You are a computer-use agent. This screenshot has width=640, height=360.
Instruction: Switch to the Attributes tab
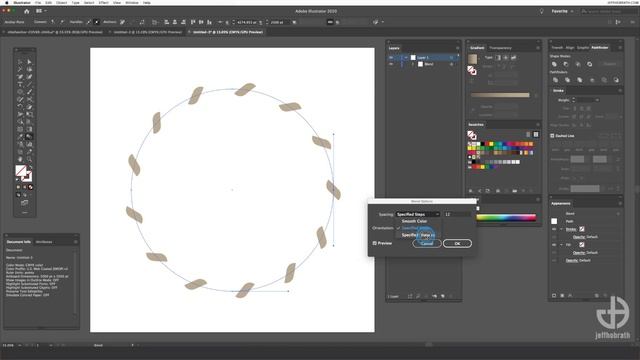pos(44,242)
